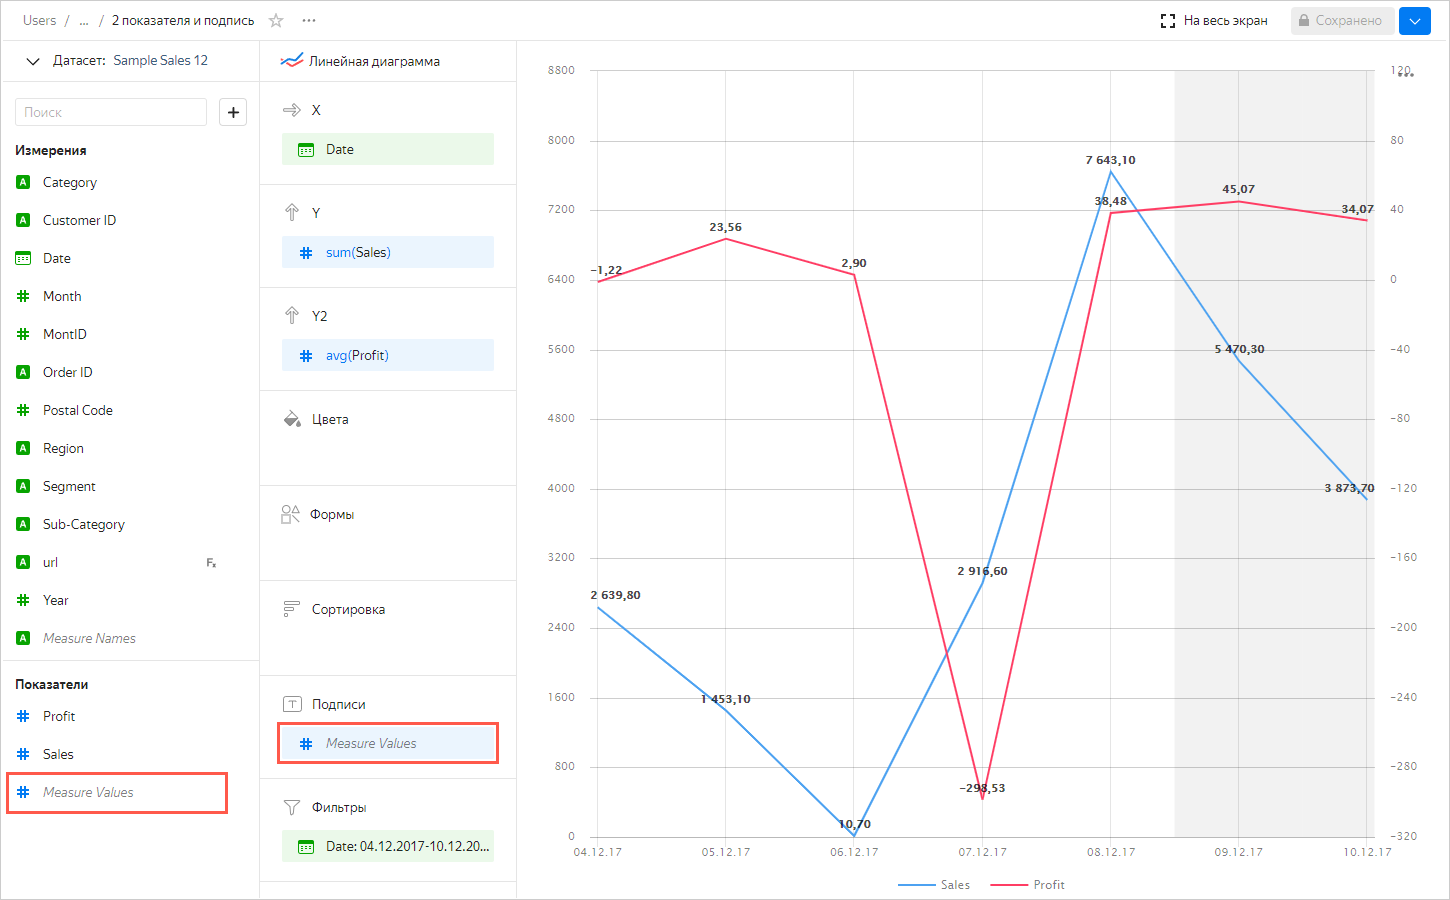Toggle Sales series in chart legend
1450x900 pixels.
(x=934, y=885)
